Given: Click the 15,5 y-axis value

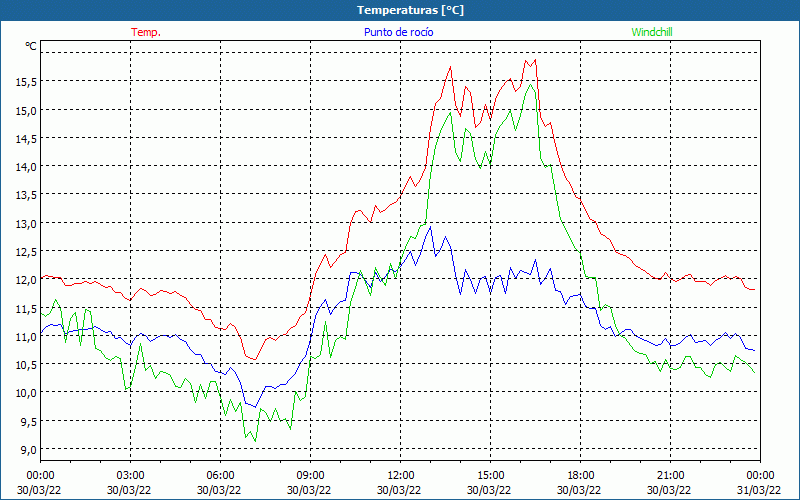Looking at the screenshot, I should click(25, 81).
